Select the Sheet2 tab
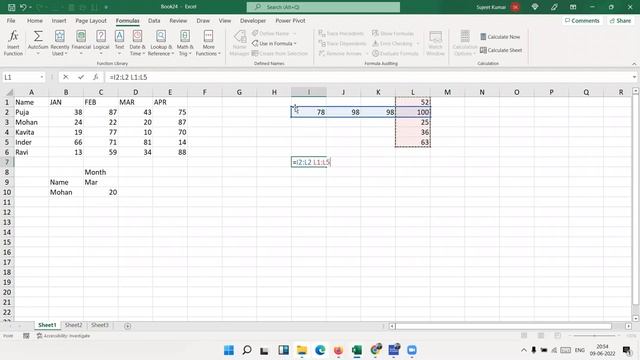640x360 pixels. 73,325
